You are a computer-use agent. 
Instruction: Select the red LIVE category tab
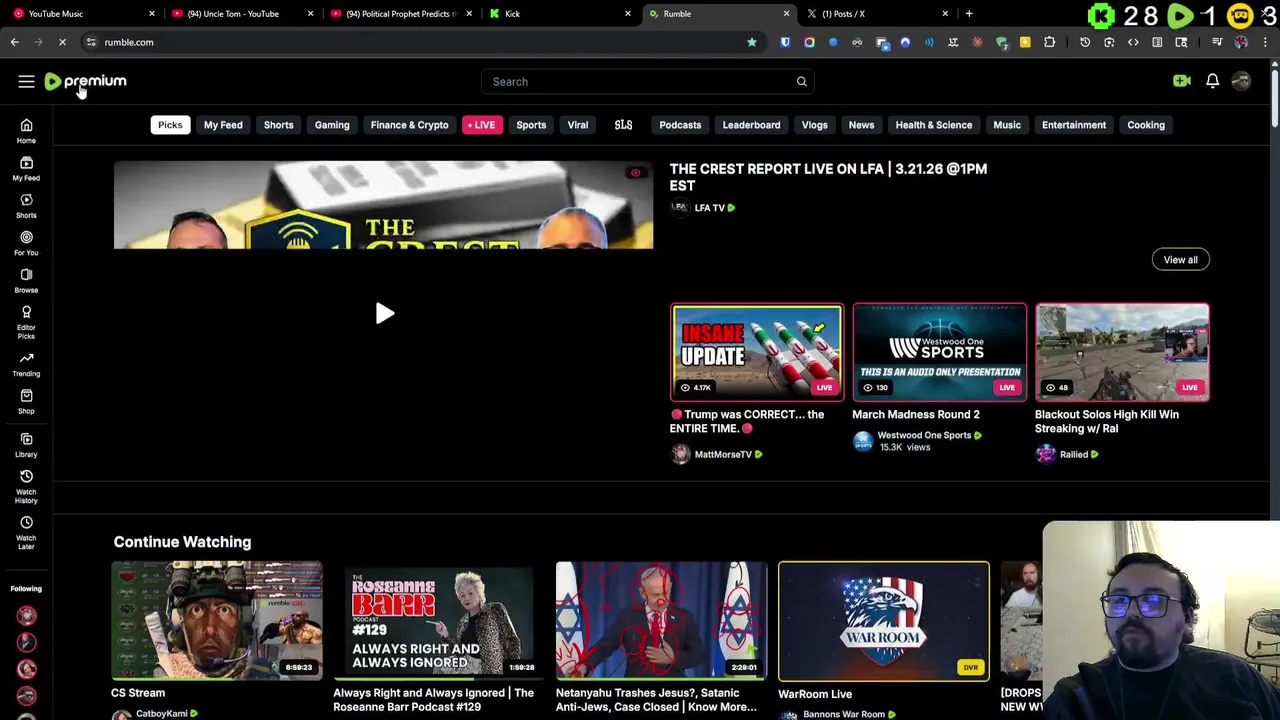(x=481, y=125)
